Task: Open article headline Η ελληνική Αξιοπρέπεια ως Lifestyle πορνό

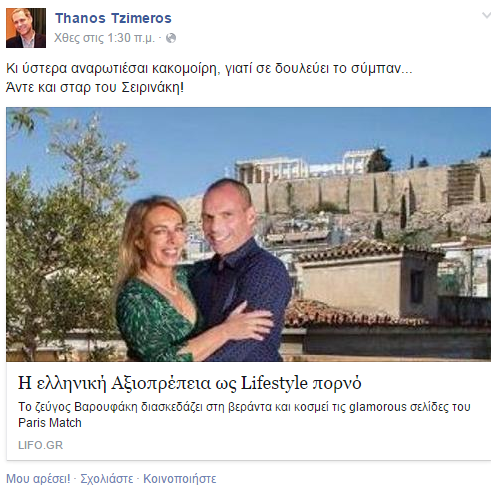Action: point(190,383)
